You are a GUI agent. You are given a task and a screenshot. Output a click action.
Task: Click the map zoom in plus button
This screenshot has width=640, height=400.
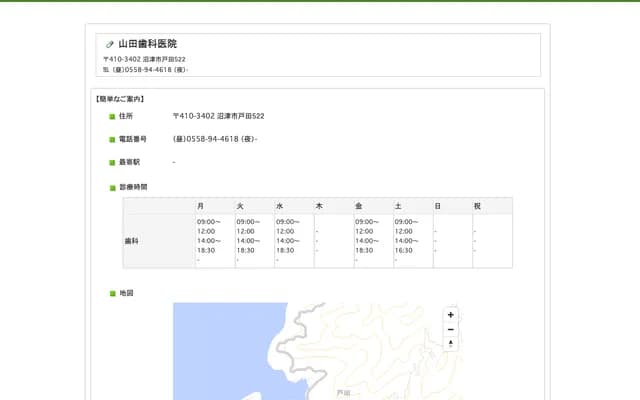pos(450,315)
